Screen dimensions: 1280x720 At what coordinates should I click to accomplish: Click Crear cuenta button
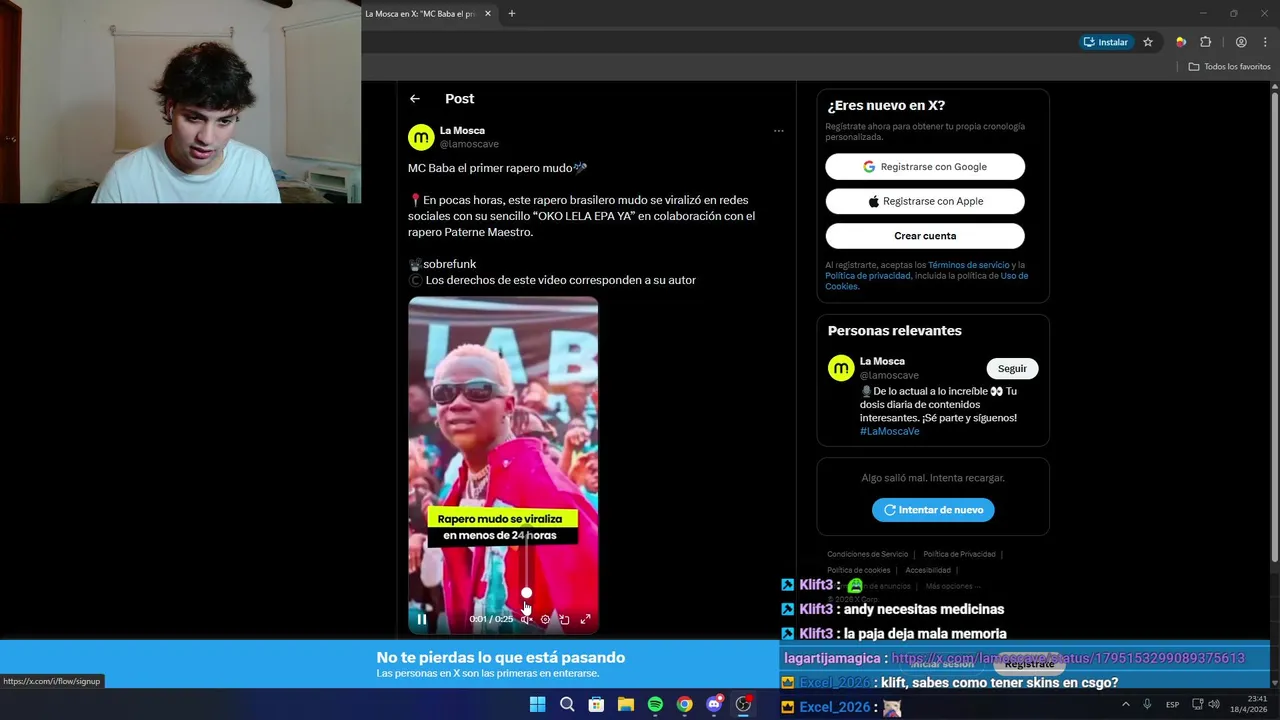click(x=925, y=236)
